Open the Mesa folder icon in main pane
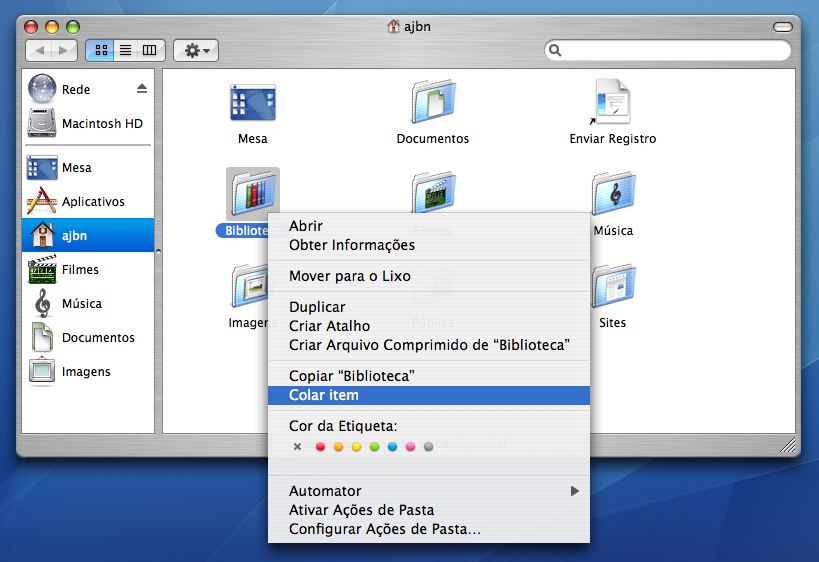The image size is (819, 562). click(253, 103)
